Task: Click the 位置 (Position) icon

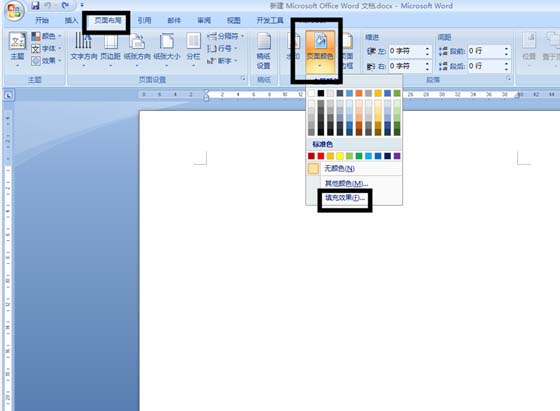Action: click(529, 49)
